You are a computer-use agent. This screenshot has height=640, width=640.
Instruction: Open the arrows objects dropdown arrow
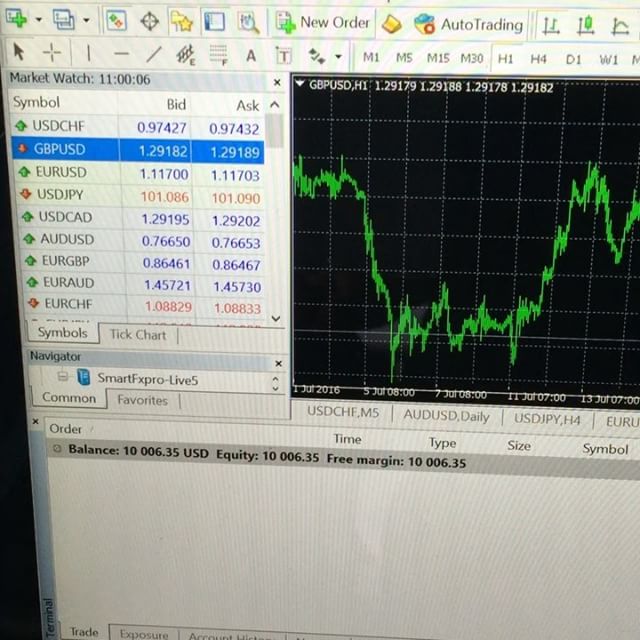point(338,56)
